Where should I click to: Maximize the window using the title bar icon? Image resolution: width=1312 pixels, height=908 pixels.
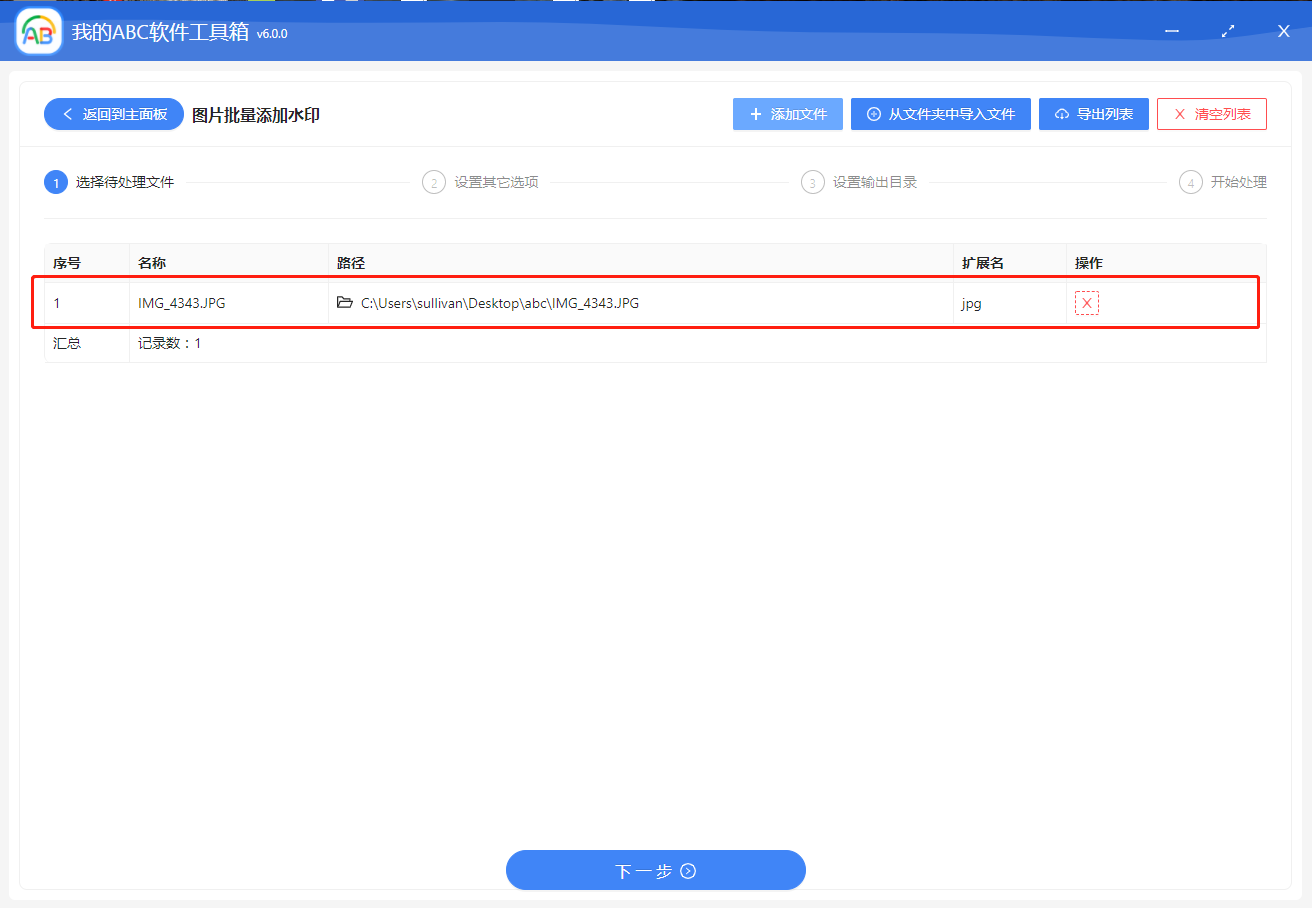click(x=1228, y=32)
